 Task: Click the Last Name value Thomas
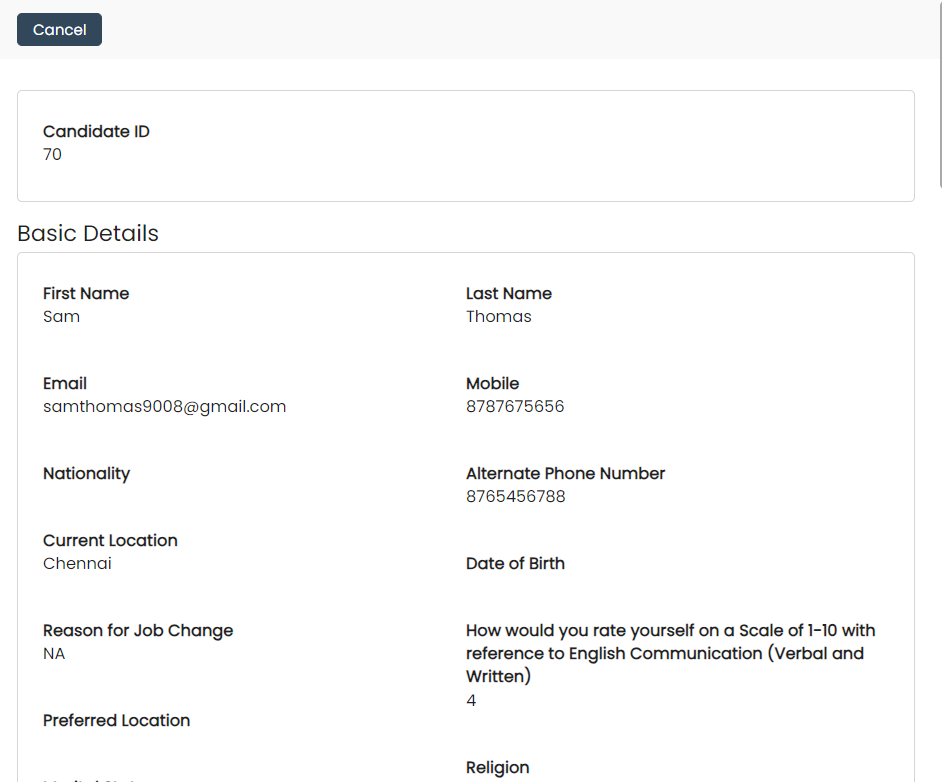click(498, 316)
